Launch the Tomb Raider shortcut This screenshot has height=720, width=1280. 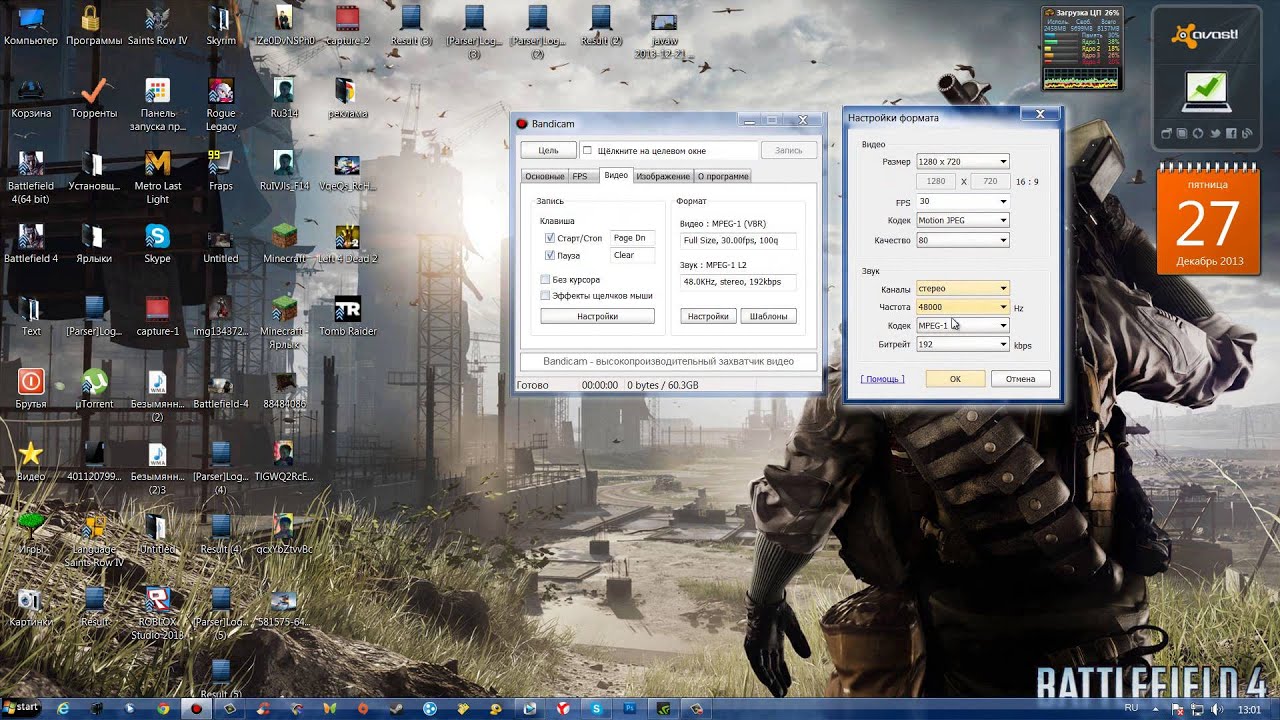coord(347,315)
